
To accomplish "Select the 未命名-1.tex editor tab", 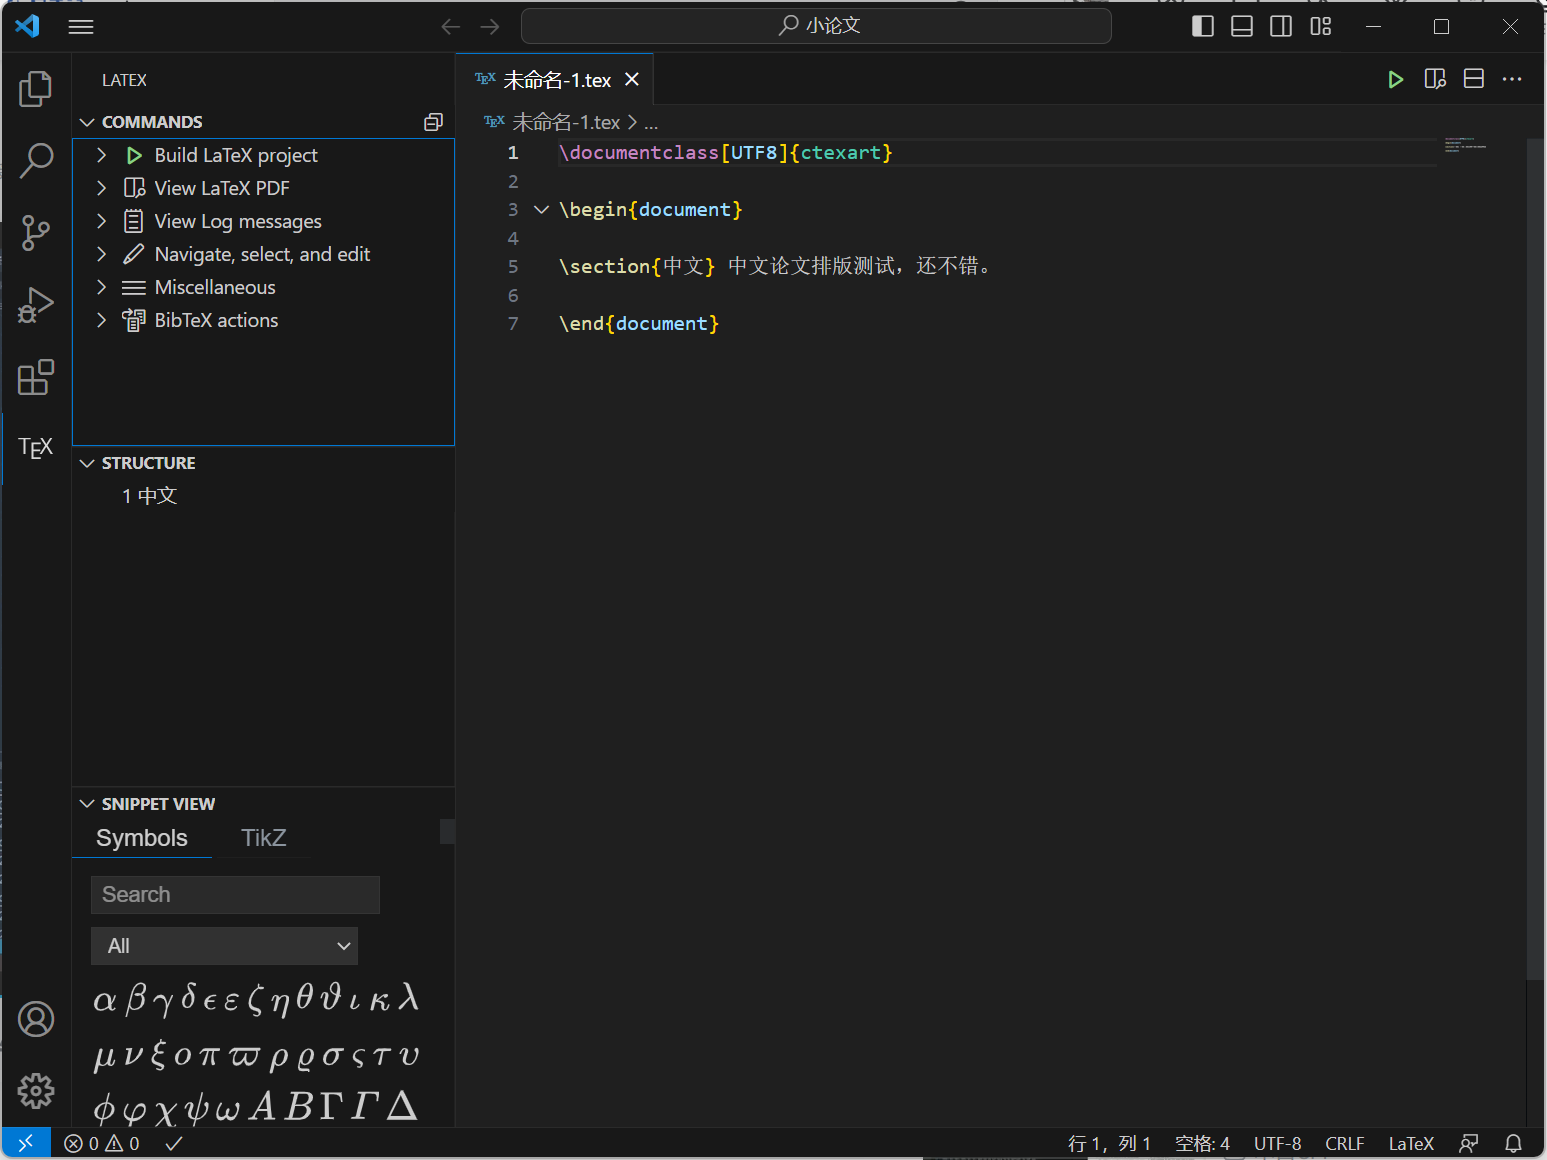I will point(556,80).
